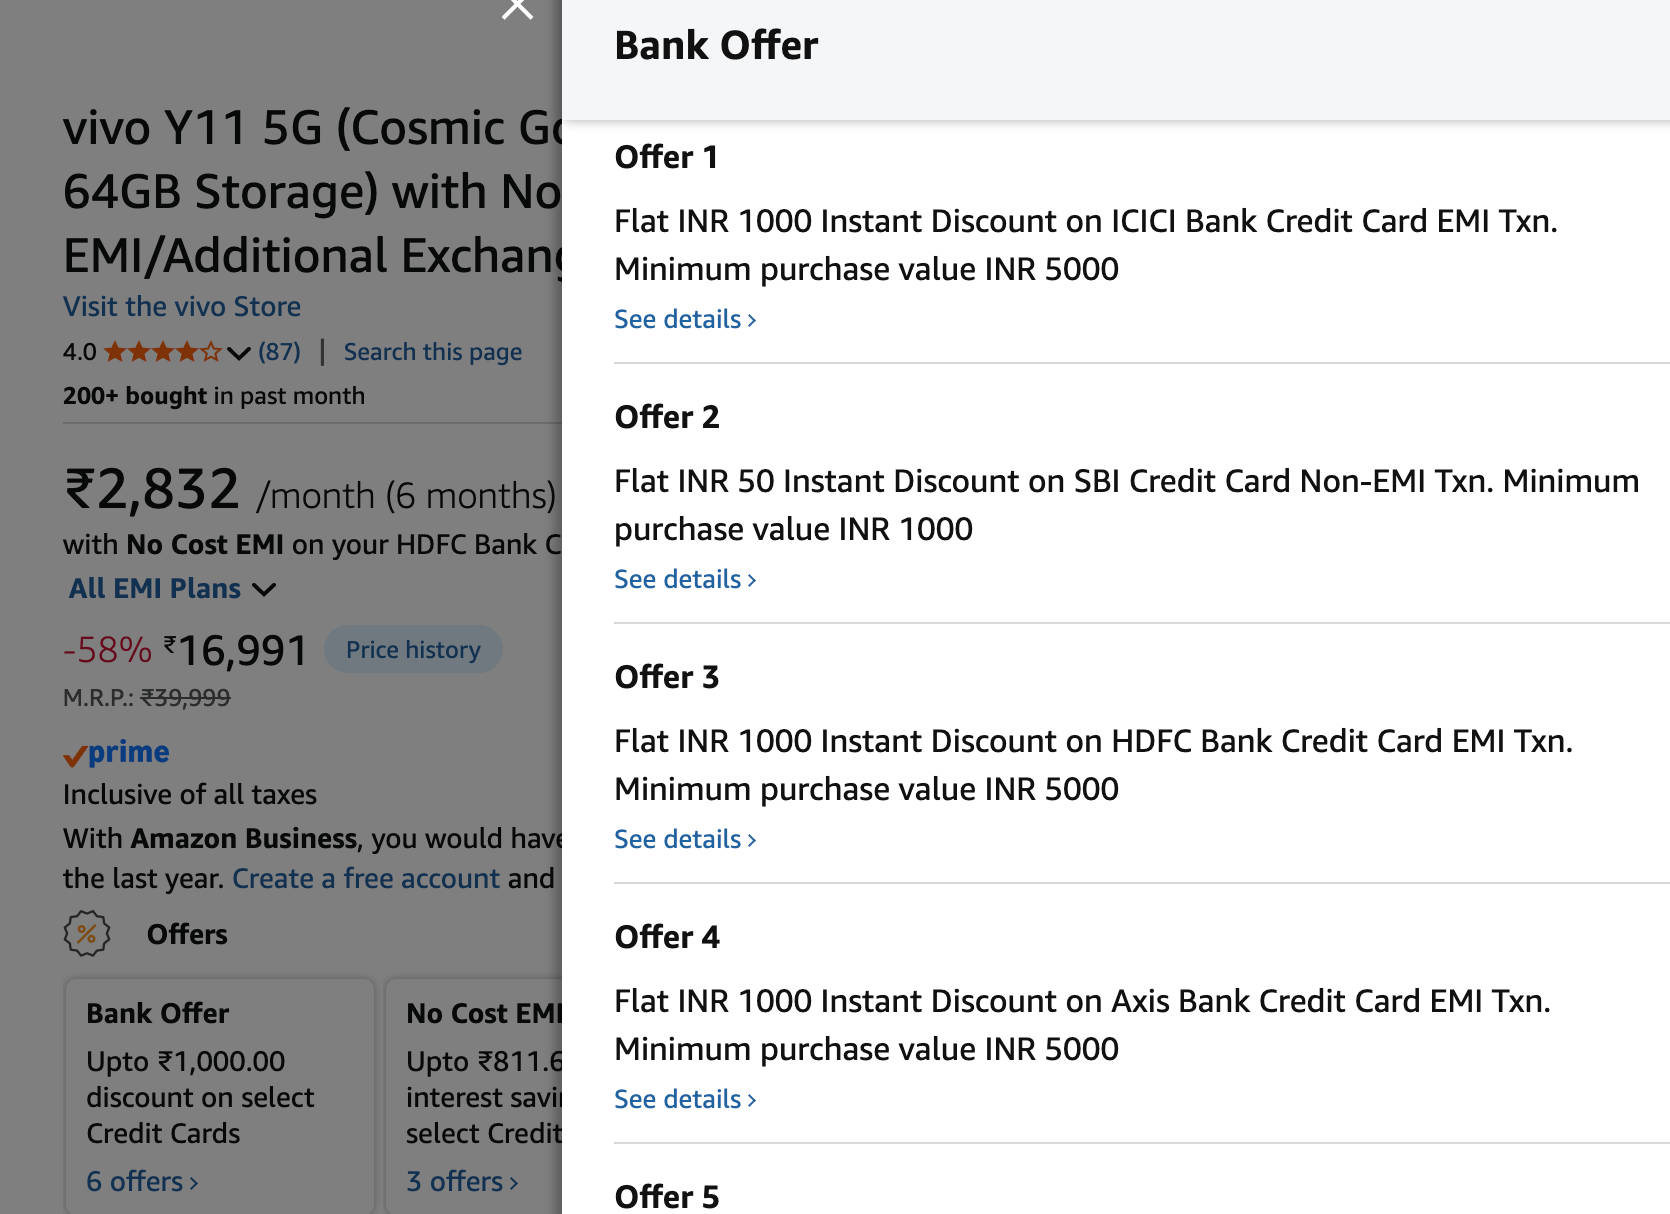Visit the vivo Store link
Viewport: 1670px width, 1214px height.
click(182, 306)
